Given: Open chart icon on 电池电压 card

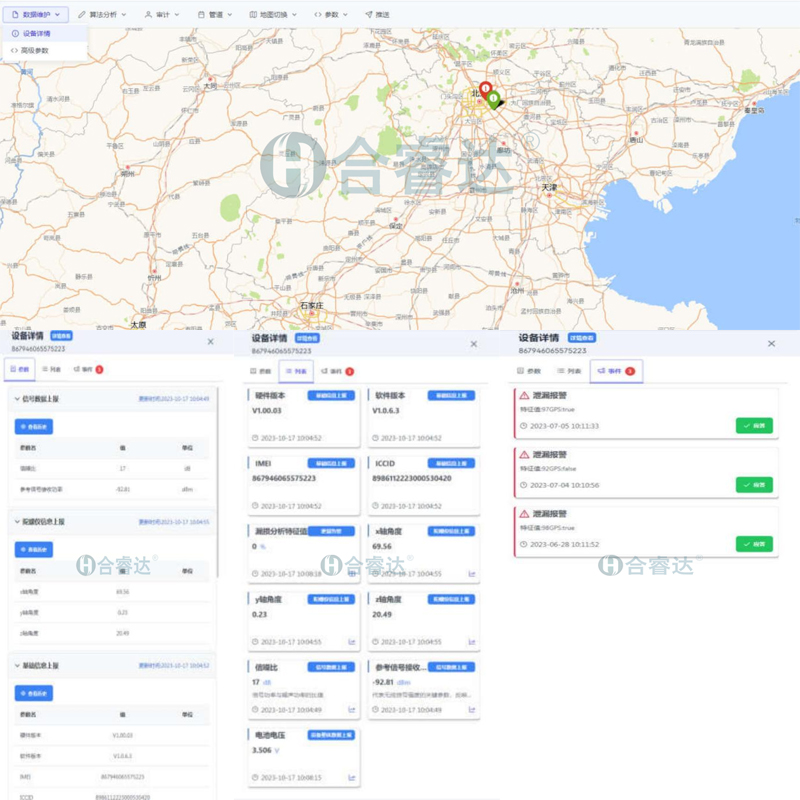Looking at the screenshot, I should coord(351,777).
